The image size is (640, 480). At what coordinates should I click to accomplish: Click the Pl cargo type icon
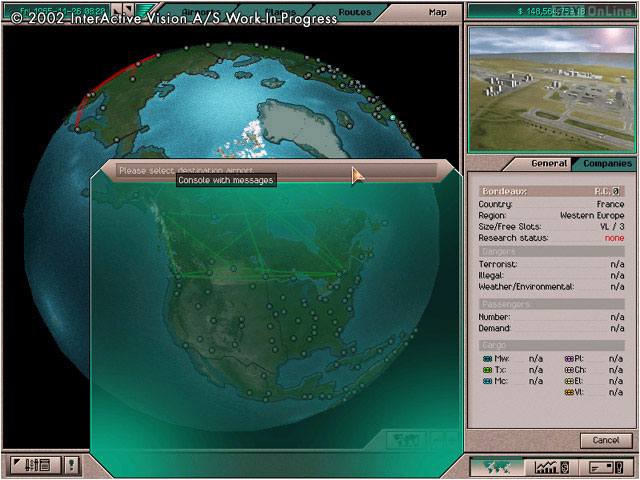point(569,359)
